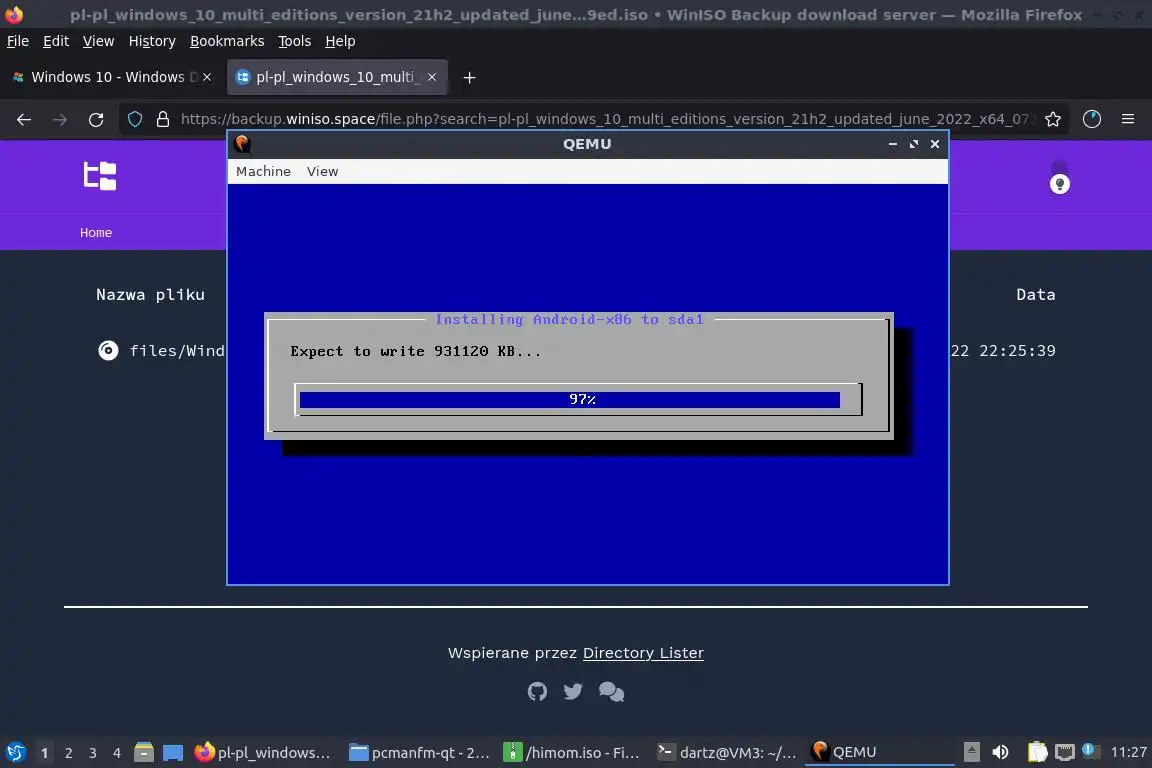This screenshot has width=1152, height=768.
Task: Open Firefox Help menu
Action: tap(340, 41)
